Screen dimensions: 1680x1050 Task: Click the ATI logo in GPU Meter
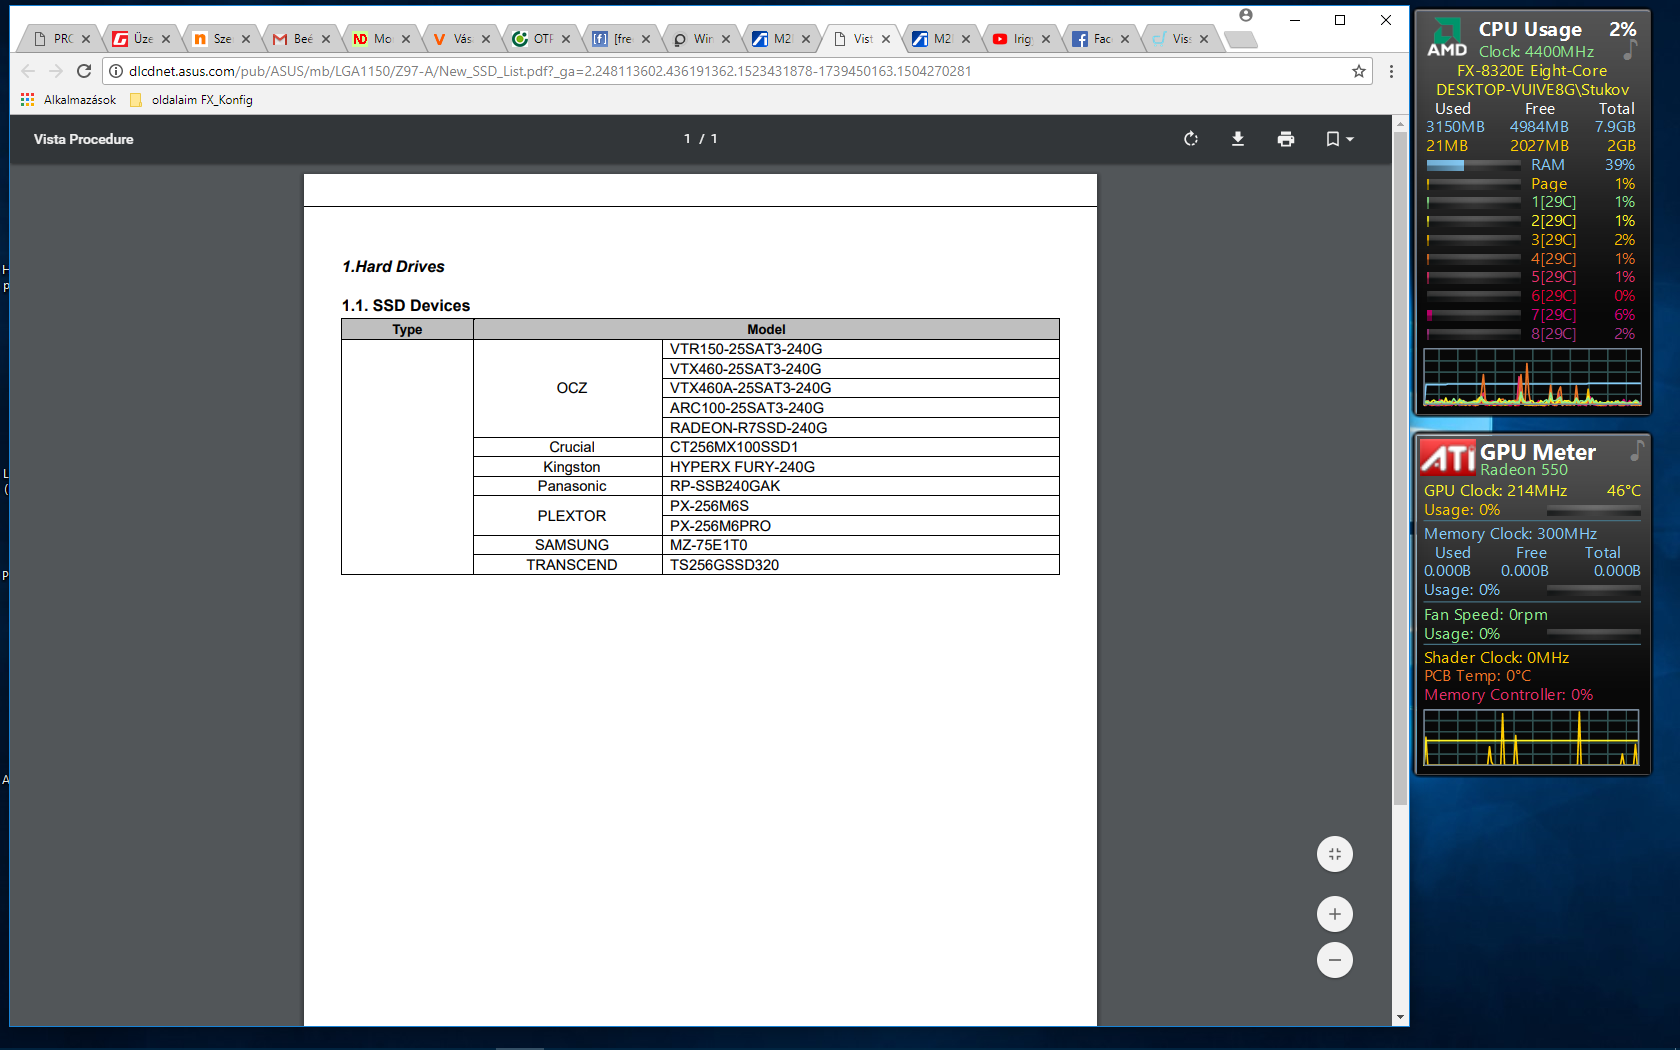point(1447,458)
